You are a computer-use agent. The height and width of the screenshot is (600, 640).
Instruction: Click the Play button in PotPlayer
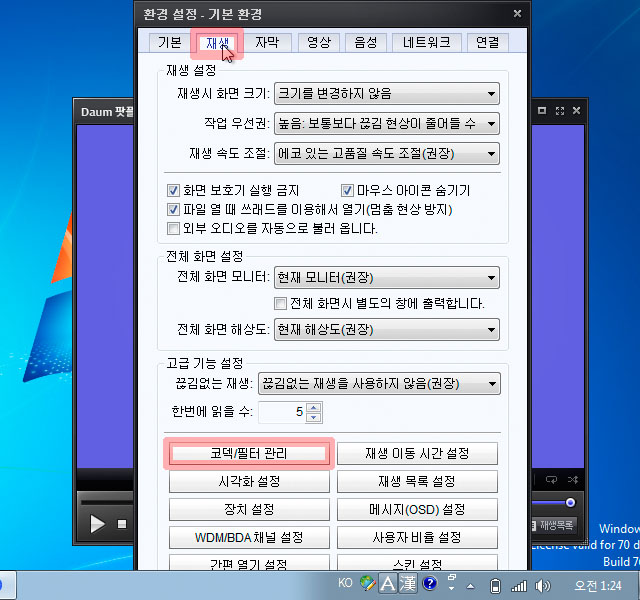click(x=97, y=523)
